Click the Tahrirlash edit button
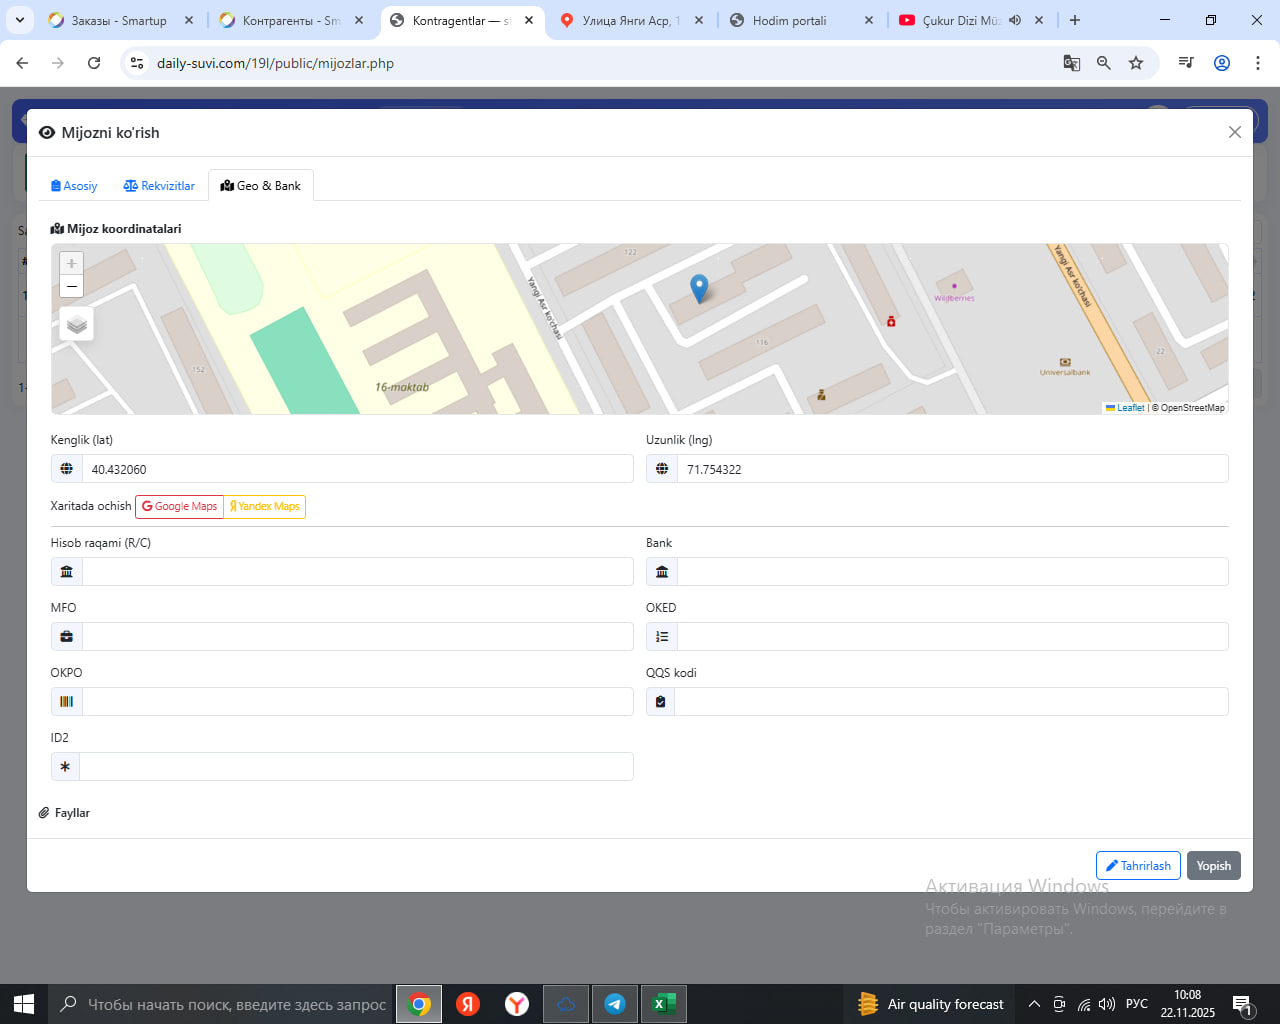This screenshot has width=1280, height=1024. [x=1137, y=866]
